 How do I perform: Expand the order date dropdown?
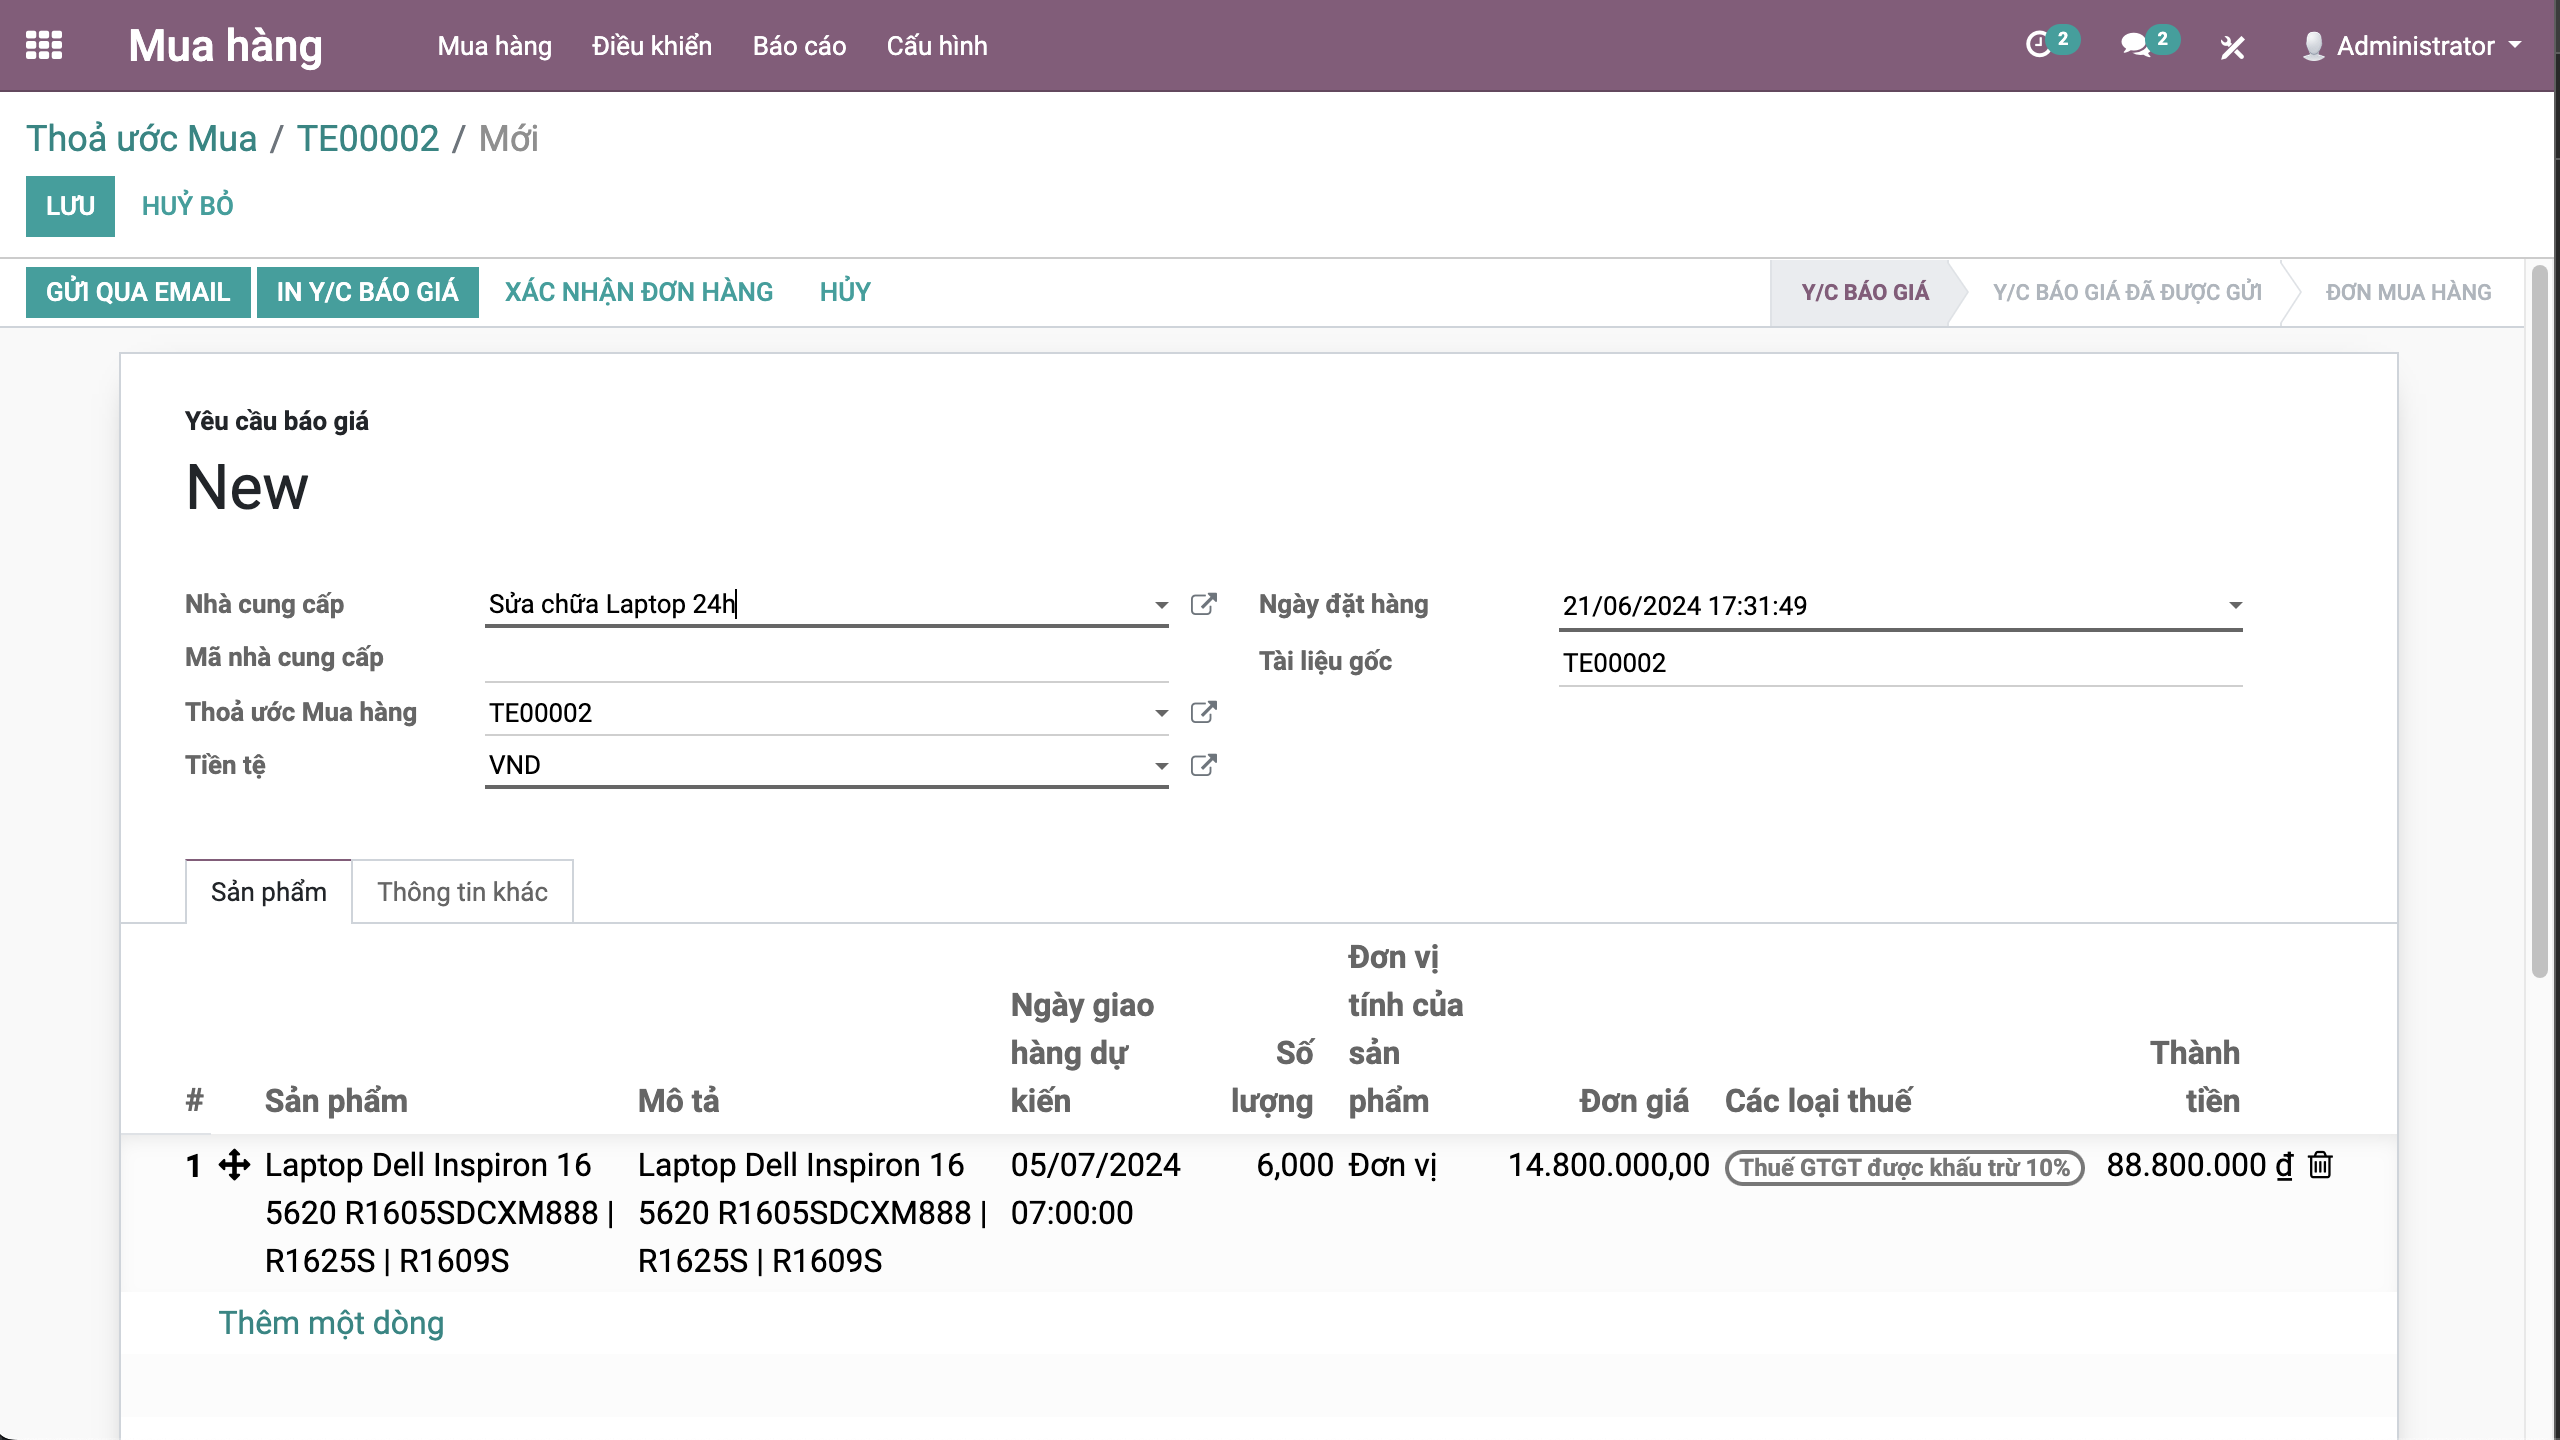point(2235,605)
